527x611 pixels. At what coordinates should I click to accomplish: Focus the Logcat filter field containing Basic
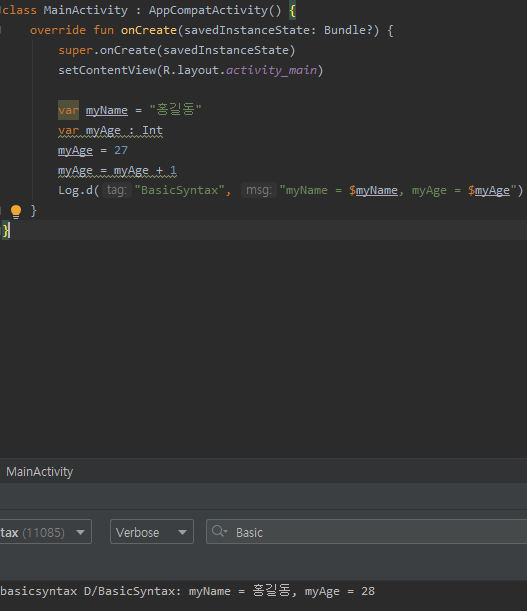pos(366,532)
